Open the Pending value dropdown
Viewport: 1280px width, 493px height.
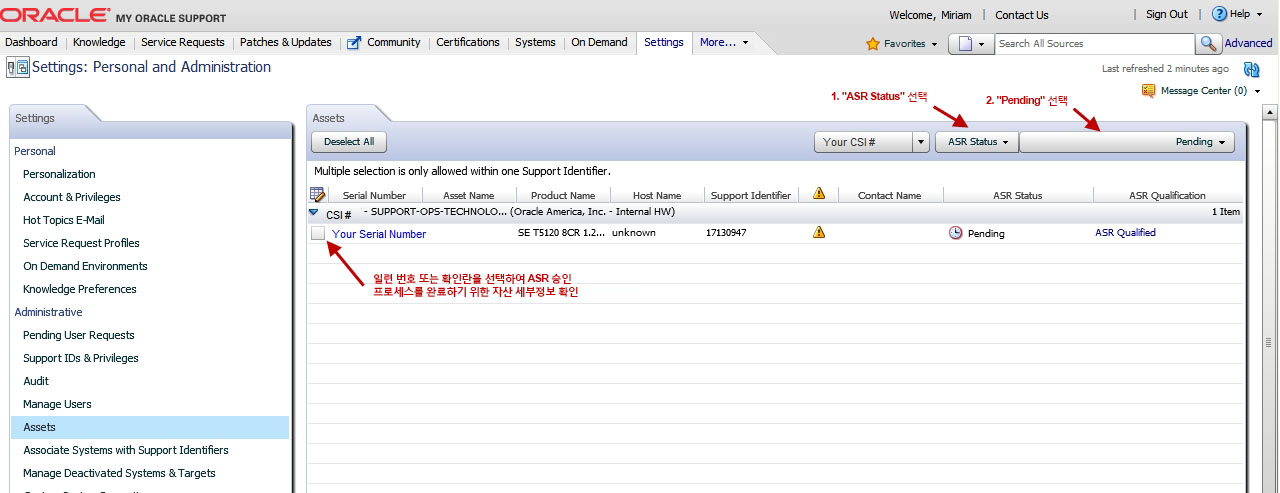(1127, 142)
